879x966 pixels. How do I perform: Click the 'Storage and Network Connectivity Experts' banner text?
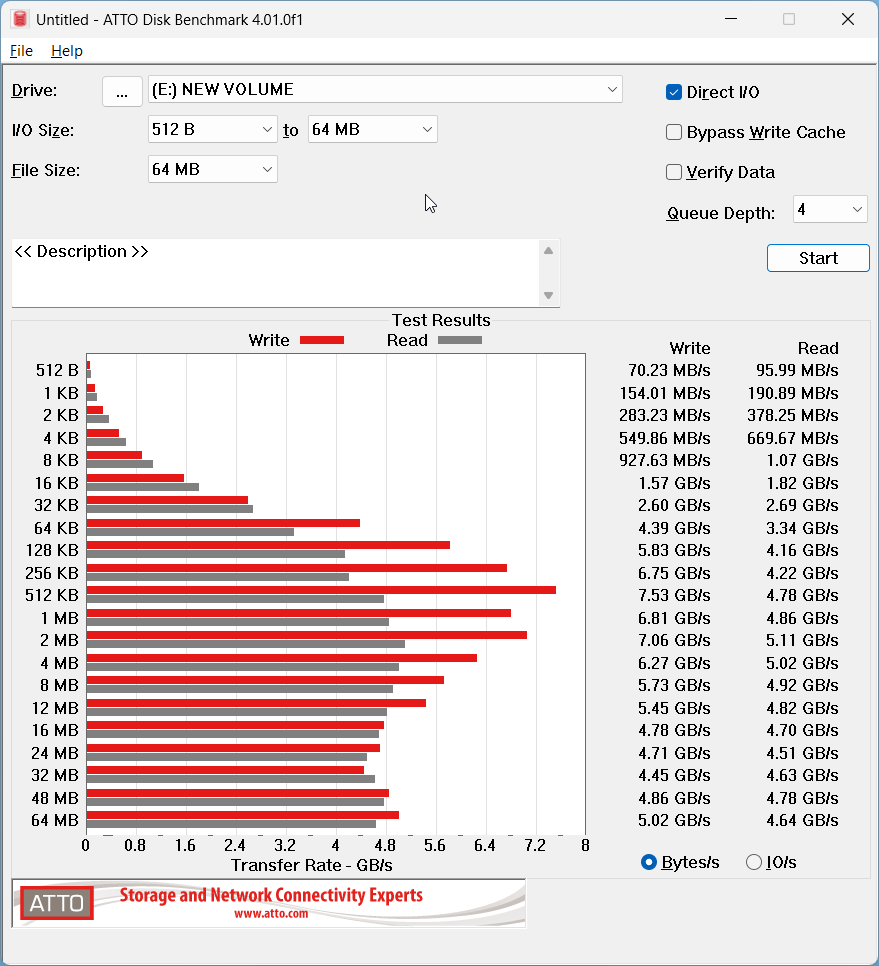(x=271, y=895)
